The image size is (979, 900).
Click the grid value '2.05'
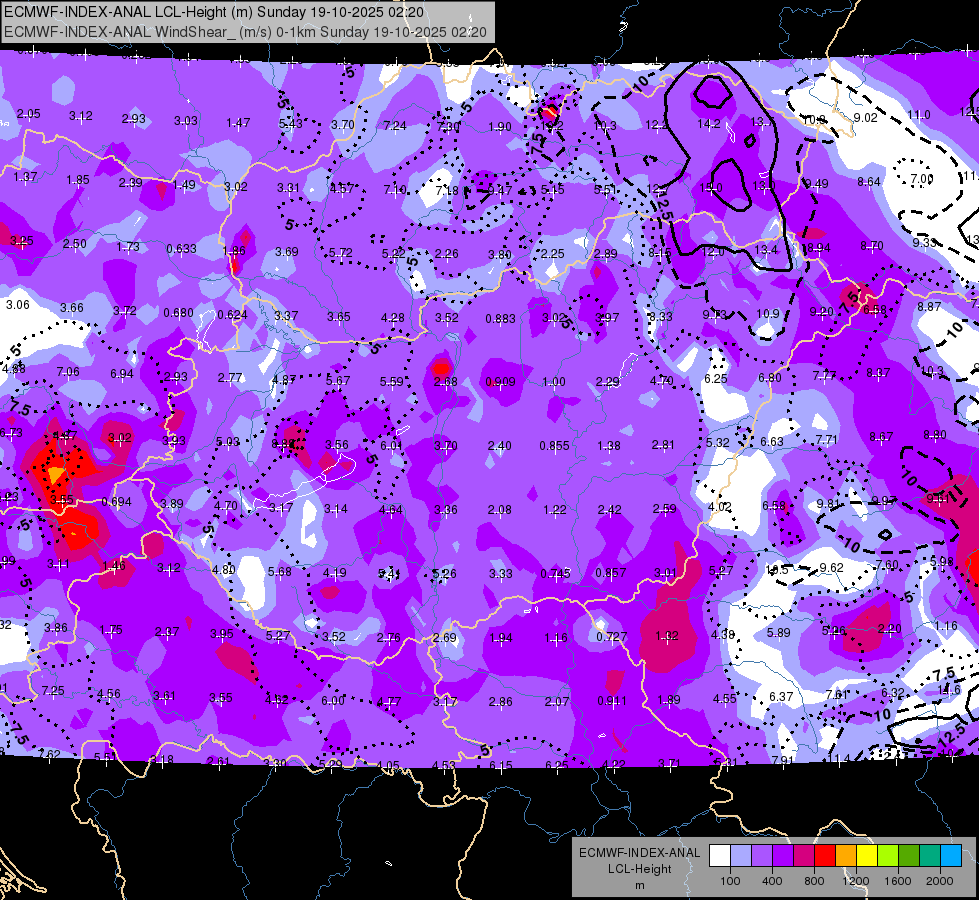click(29, 114)
